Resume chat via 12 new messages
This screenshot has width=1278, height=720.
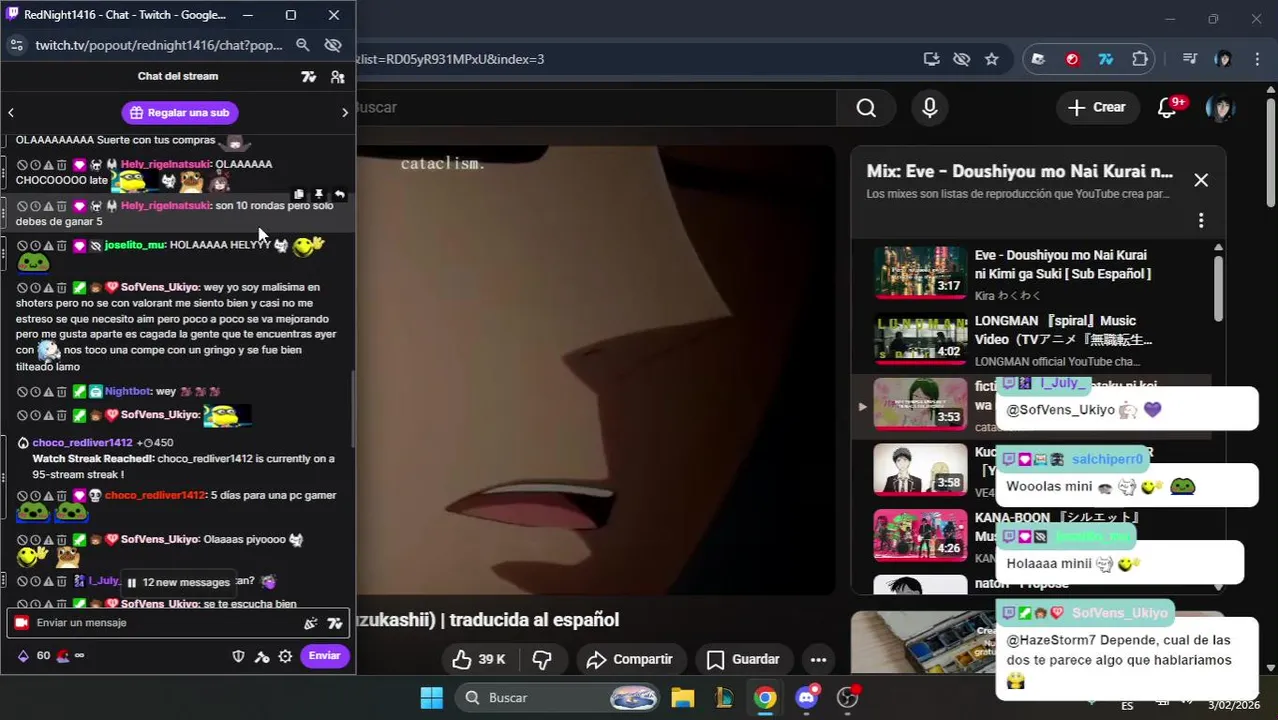pyautogui.click(x=179, y=582)
